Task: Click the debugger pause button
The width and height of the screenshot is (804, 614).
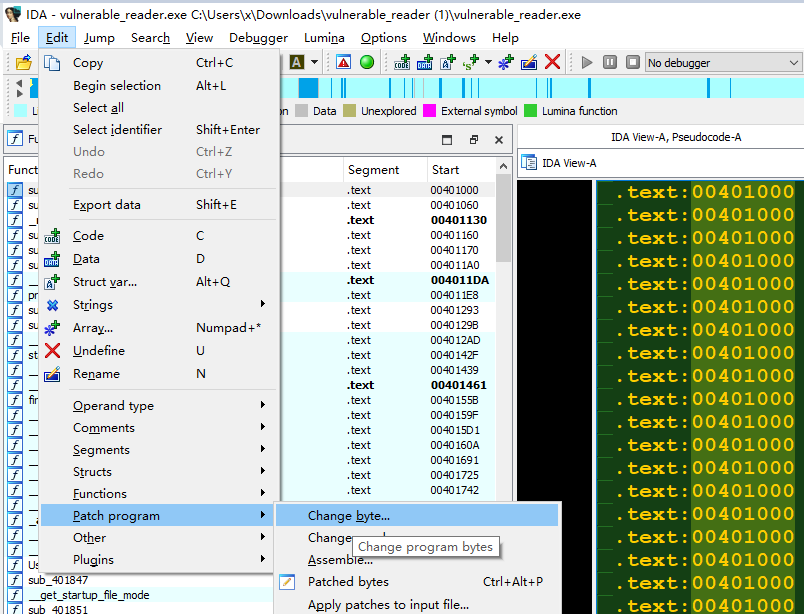Action: tap(610, 63)
